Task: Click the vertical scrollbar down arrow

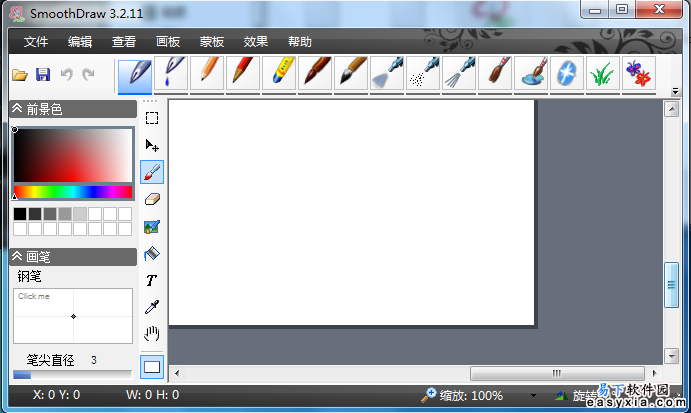Action: (671, 355)
